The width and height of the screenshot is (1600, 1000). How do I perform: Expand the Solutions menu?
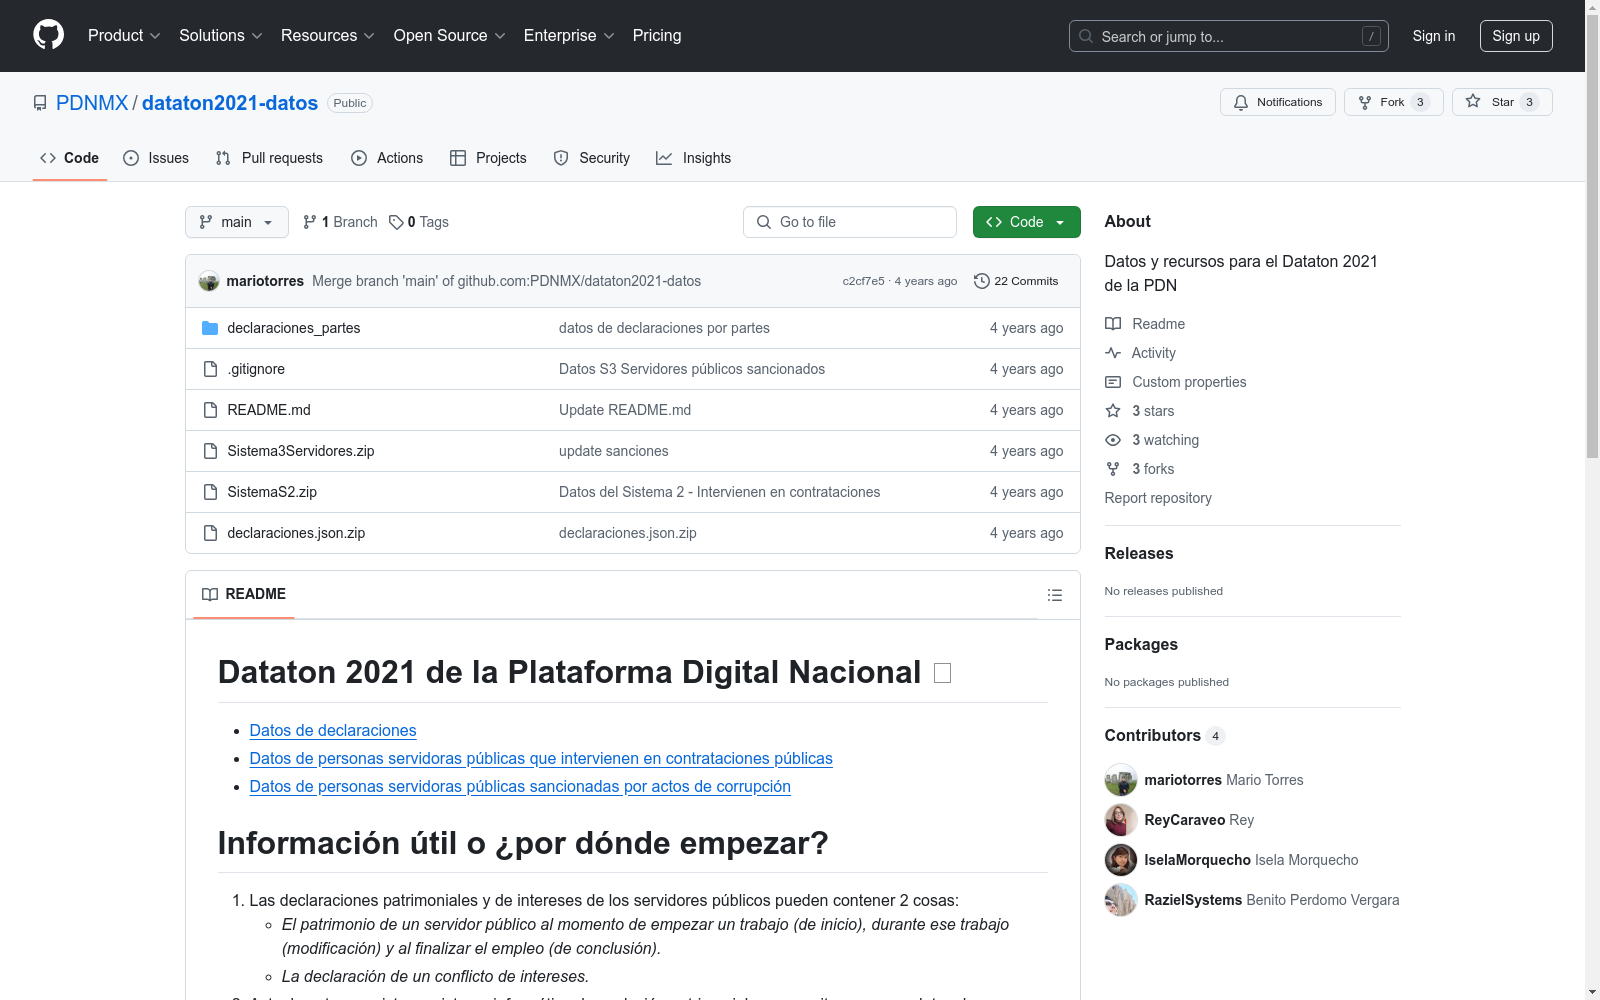pos(221,36)
